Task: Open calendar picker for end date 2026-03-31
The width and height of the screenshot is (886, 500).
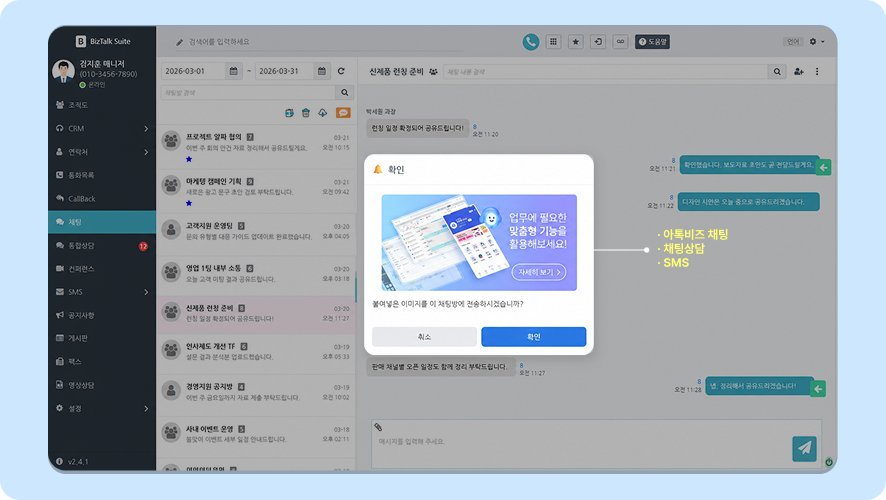Action: pos(322,71)
